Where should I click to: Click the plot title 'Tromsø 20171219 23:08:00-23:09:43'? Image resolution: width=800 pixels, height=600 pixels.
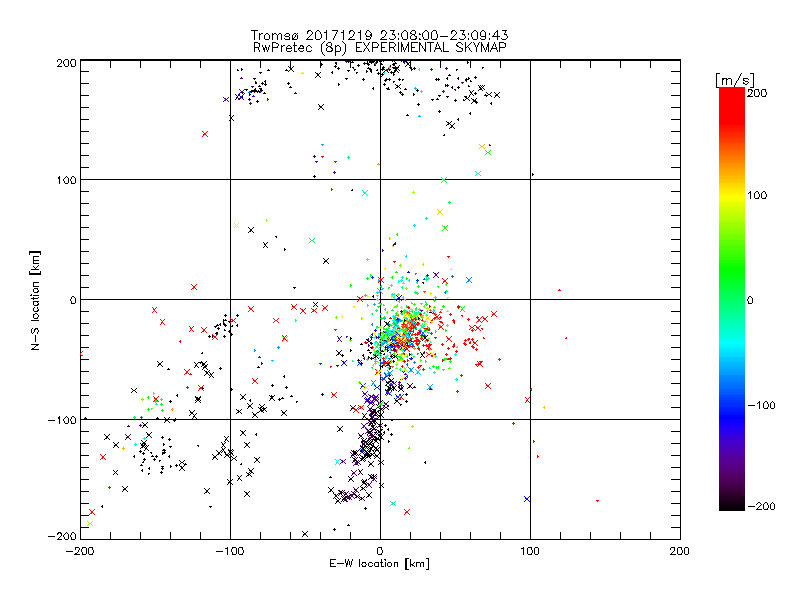coord(380,35)
